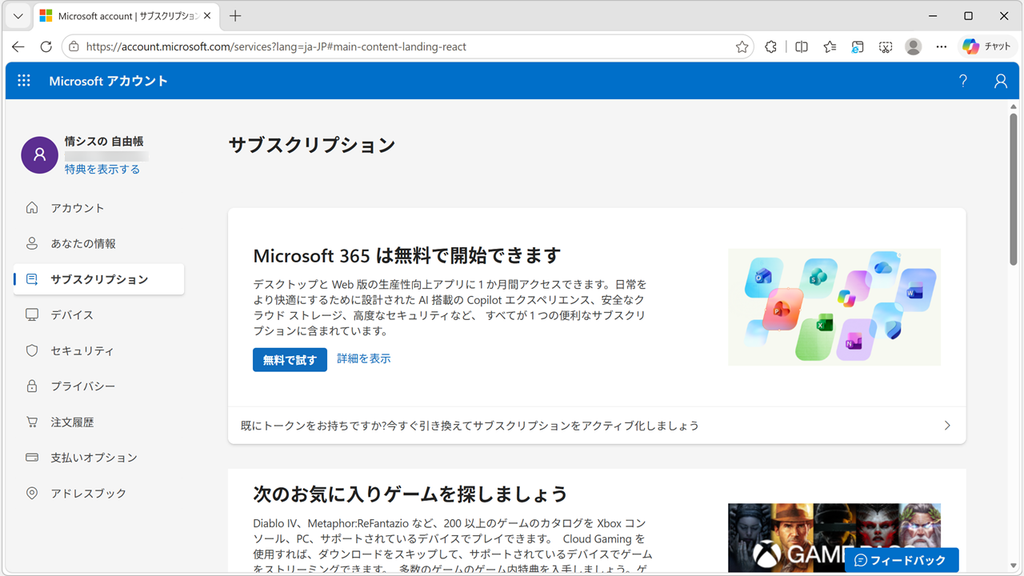Click the 詳細を表示 link

[x=364, y=359]
